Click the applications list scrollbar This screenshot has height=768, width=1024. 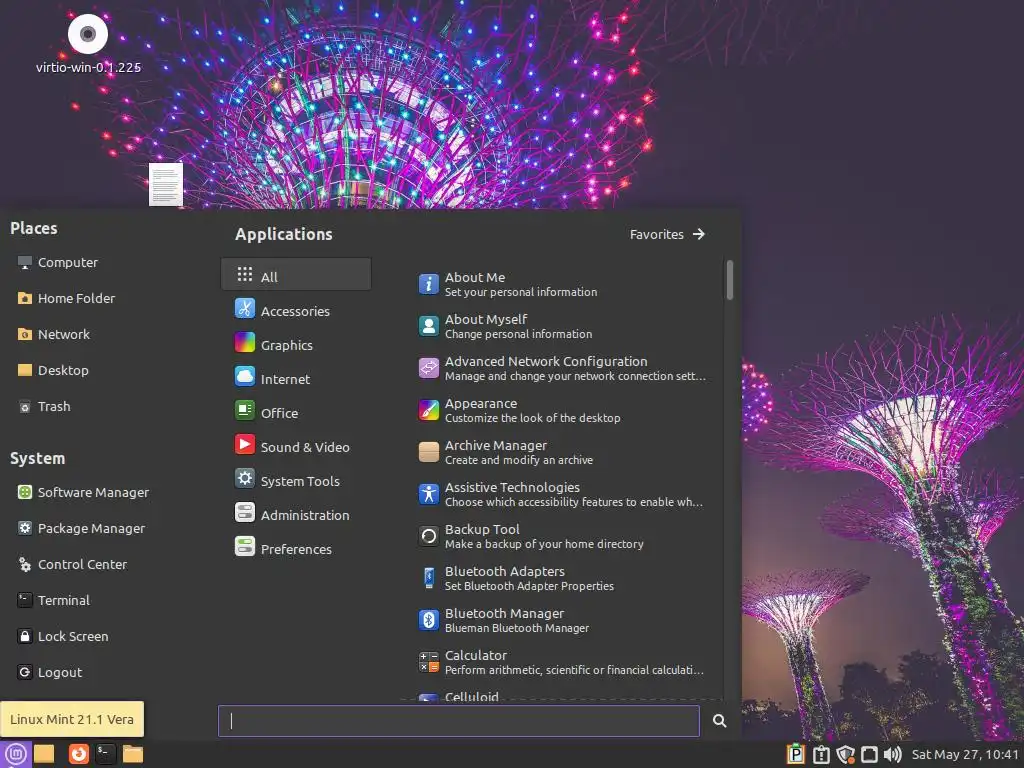tap(729, 280)
